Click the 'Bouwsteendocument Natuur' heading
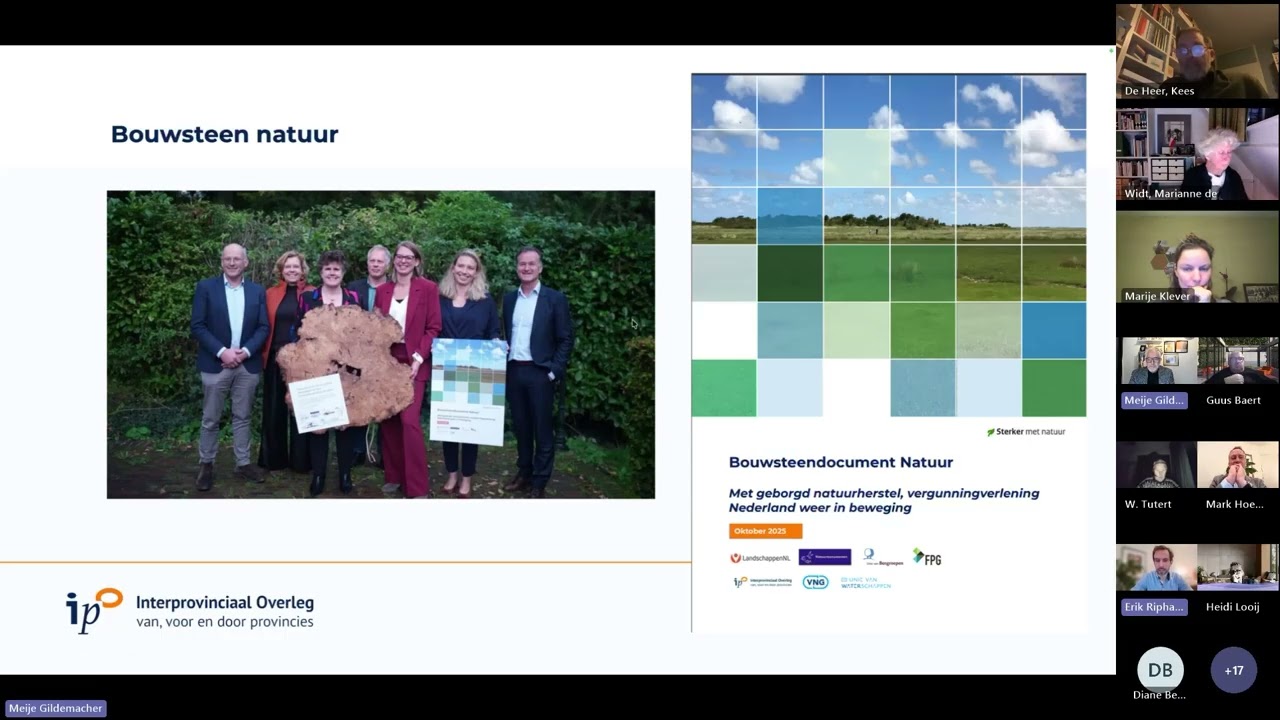Viewport: 1280px width, 720px height. click(x=840, y=462)
